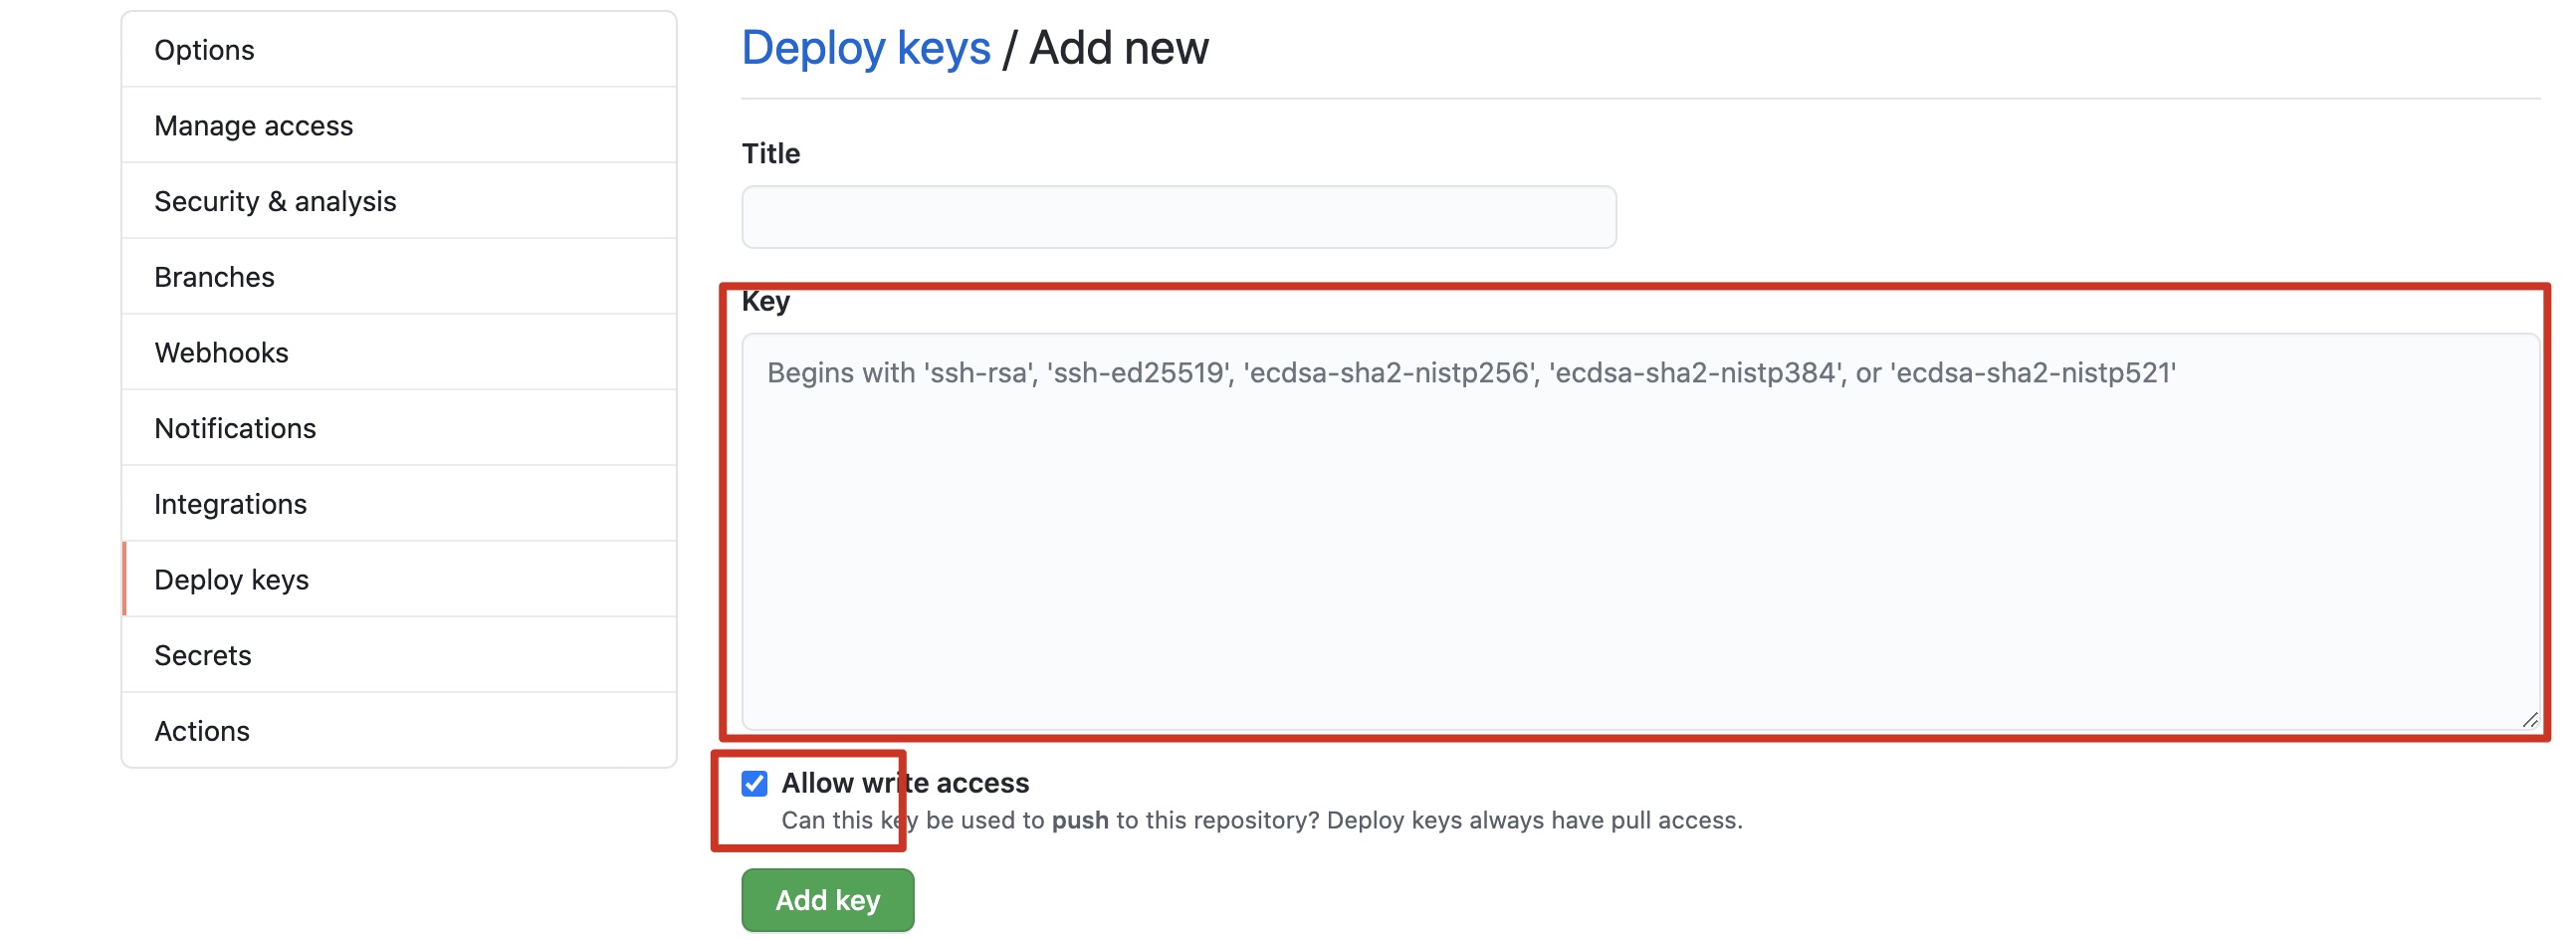Click the Deploy keys breadcrumb link

(865, 48)
